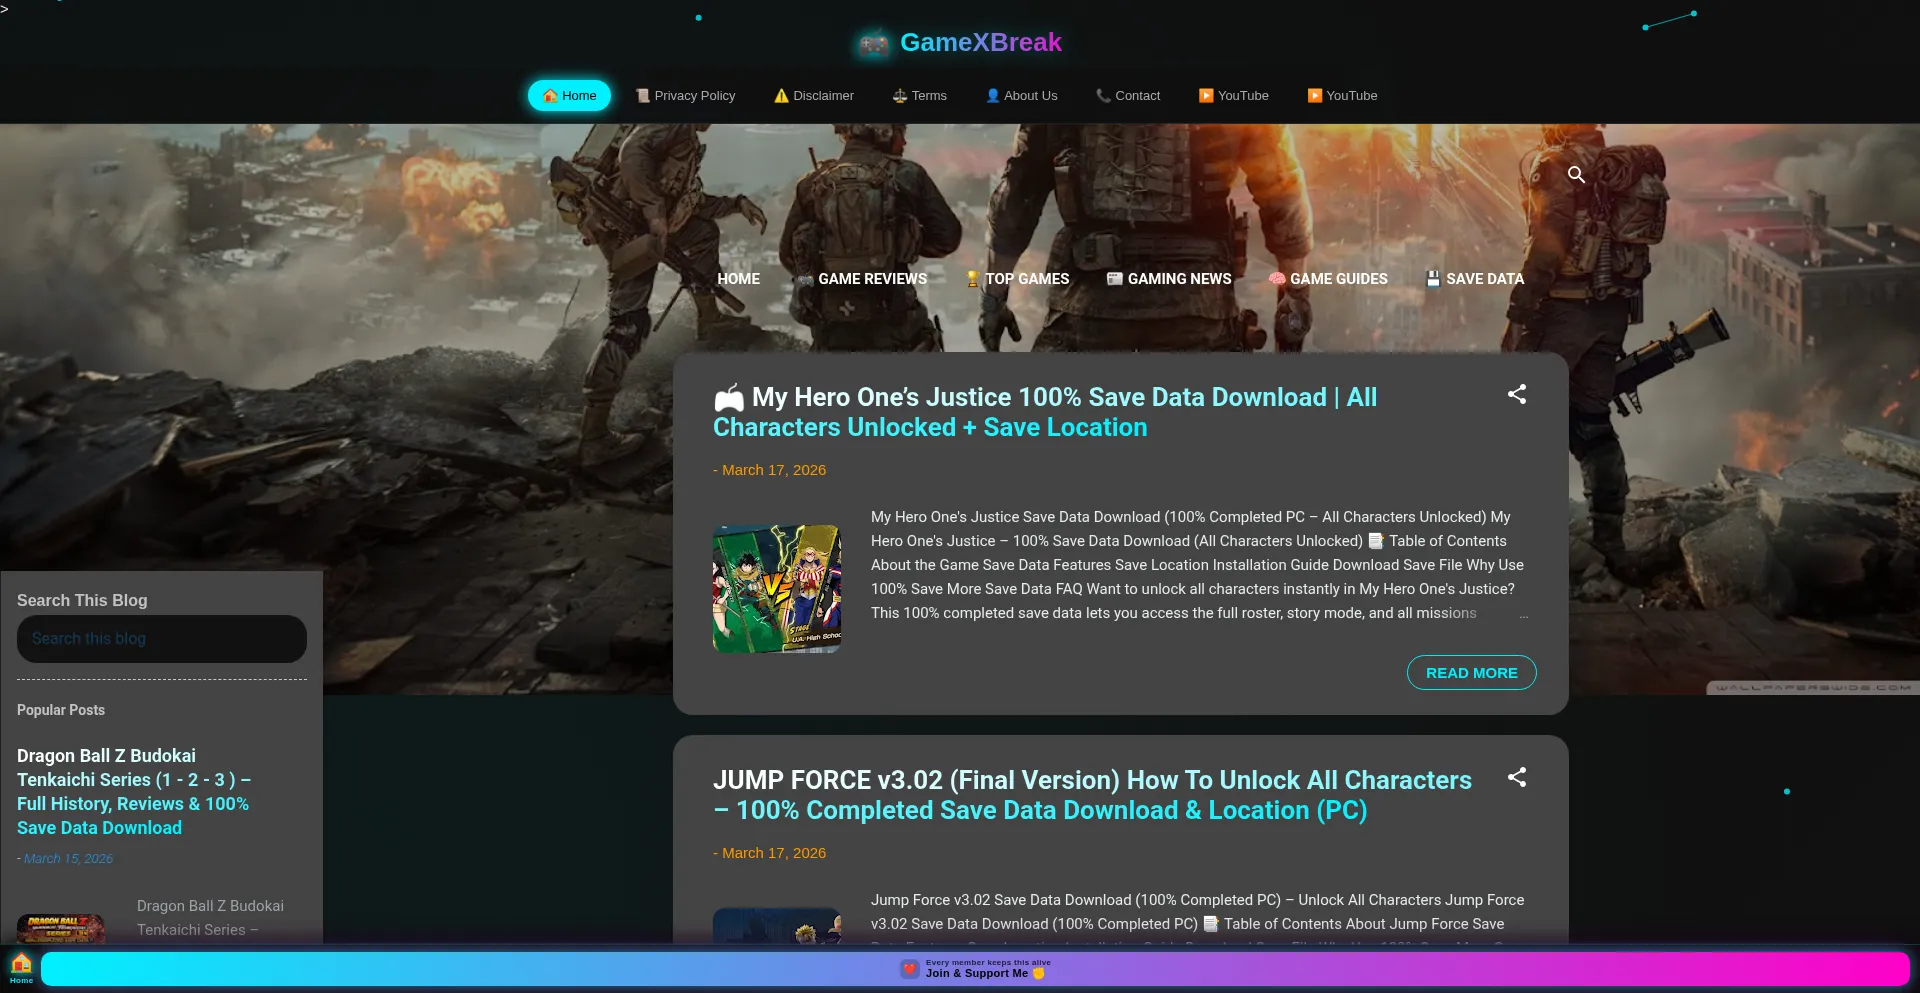Image resolution: width=1920 pixels, height=993 pixels.
Task: Open the About Us page
Action: (x=1021, y=95)
